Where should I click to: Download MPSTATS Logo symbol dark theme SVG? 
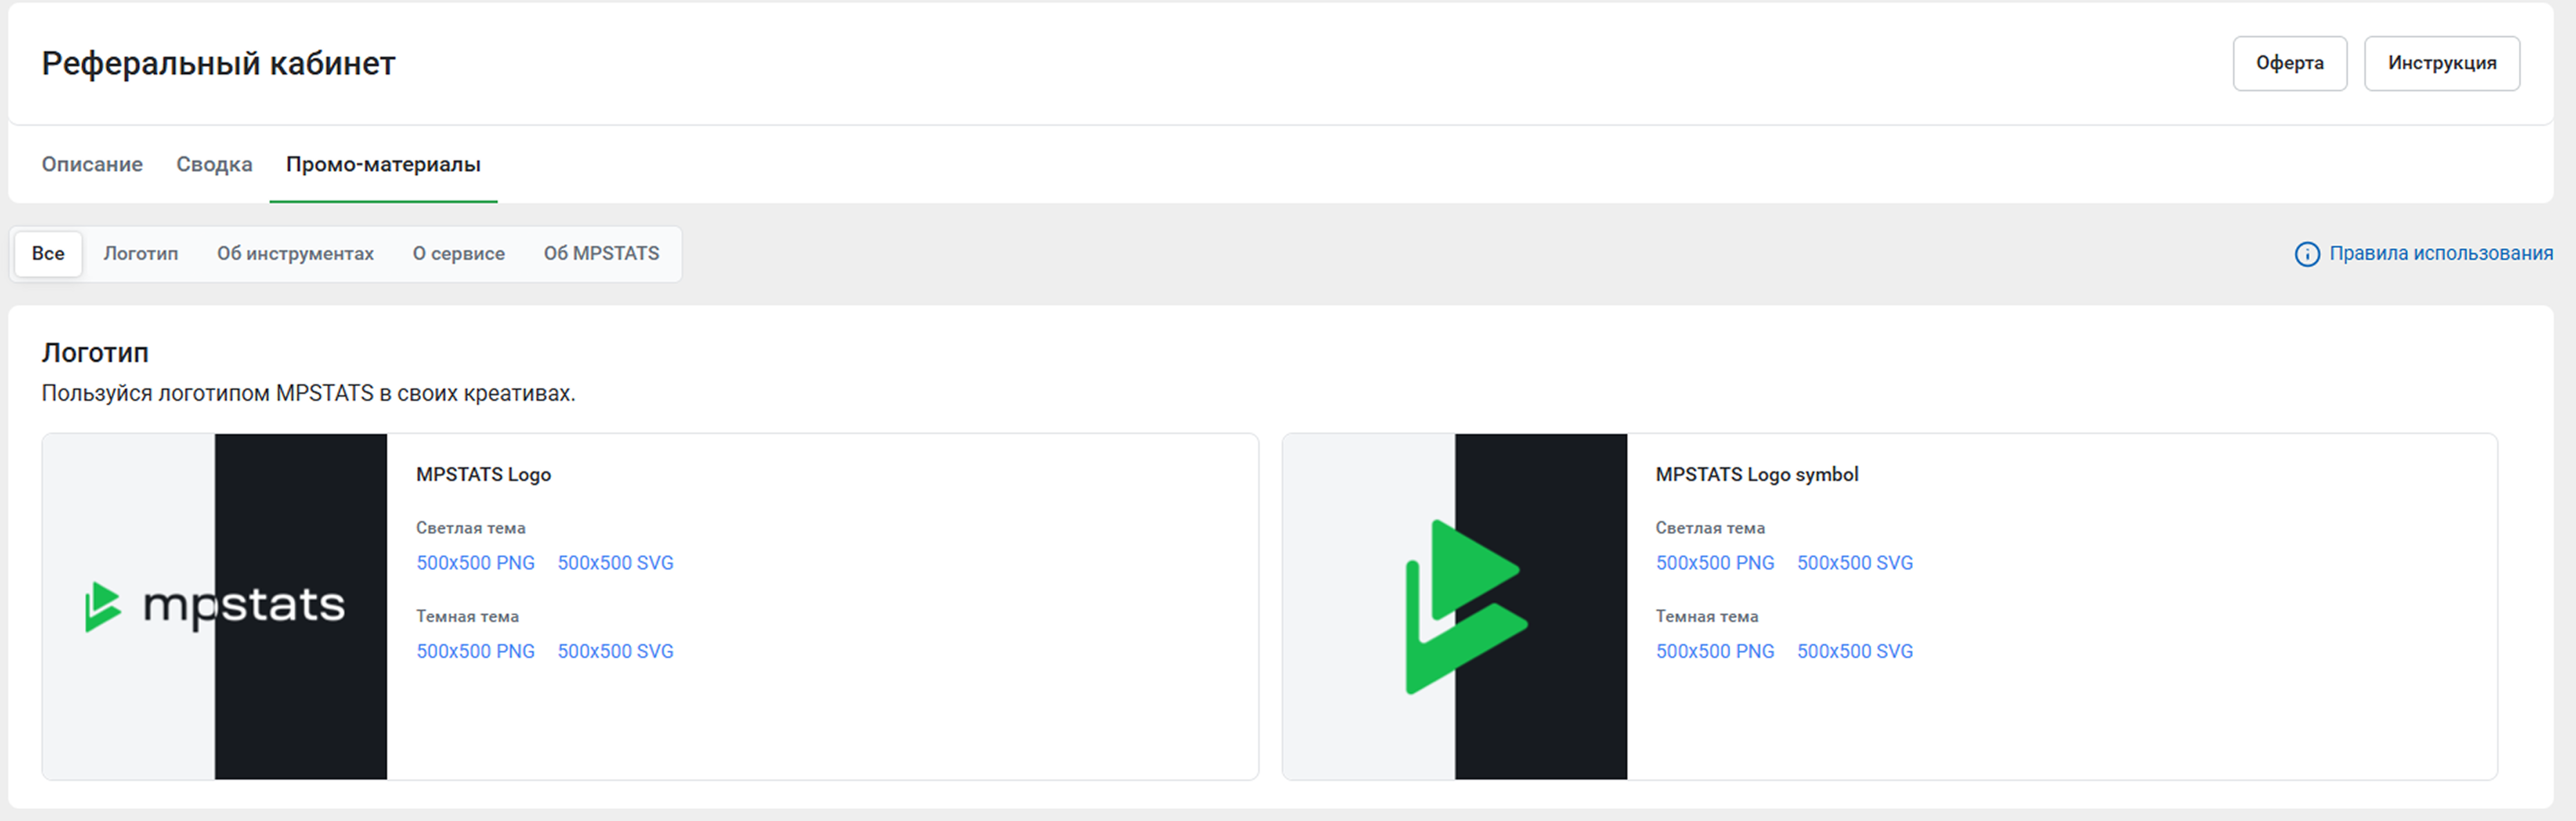click(x=1854, y=651)
